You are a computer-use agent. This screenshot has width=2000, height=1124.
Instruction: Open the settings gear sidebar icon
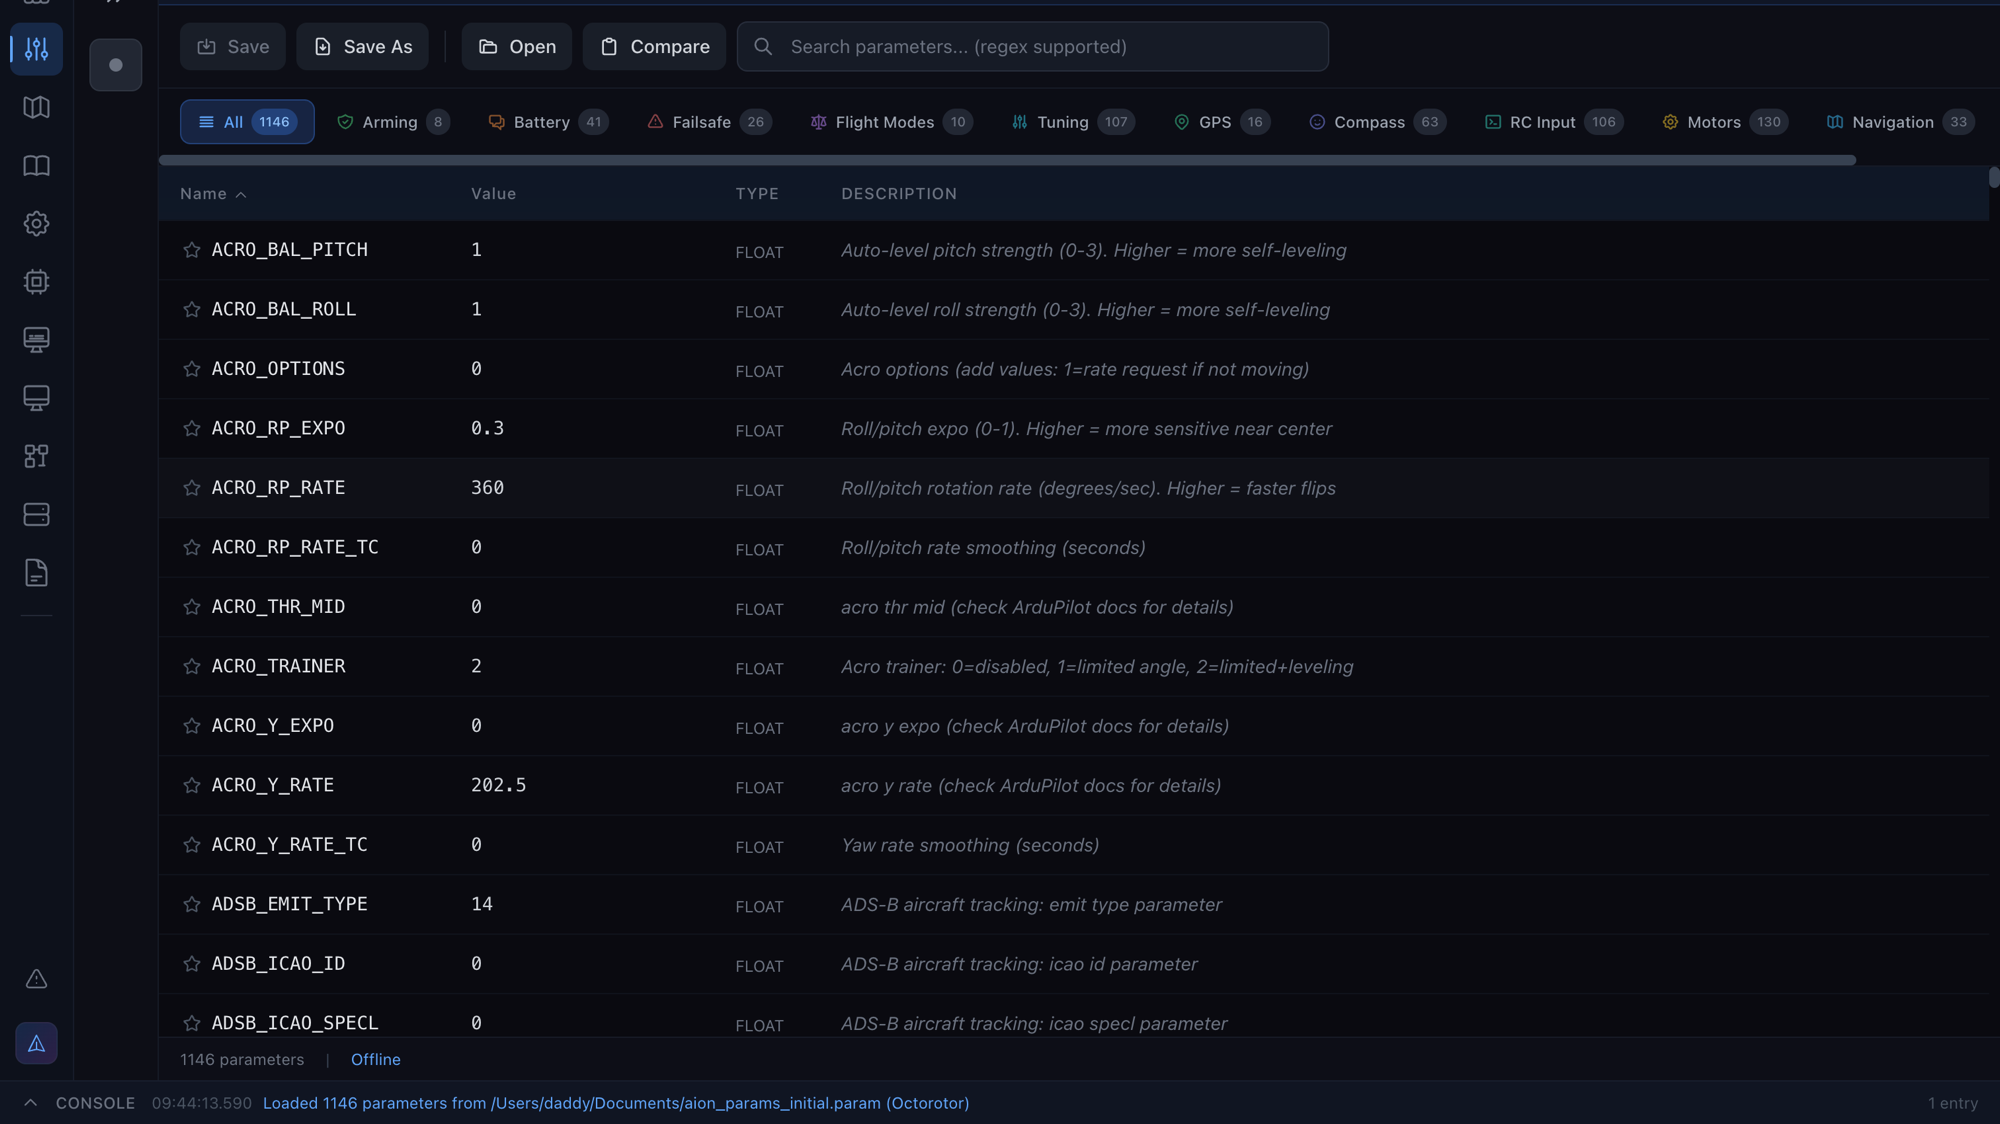coord(36,223)
